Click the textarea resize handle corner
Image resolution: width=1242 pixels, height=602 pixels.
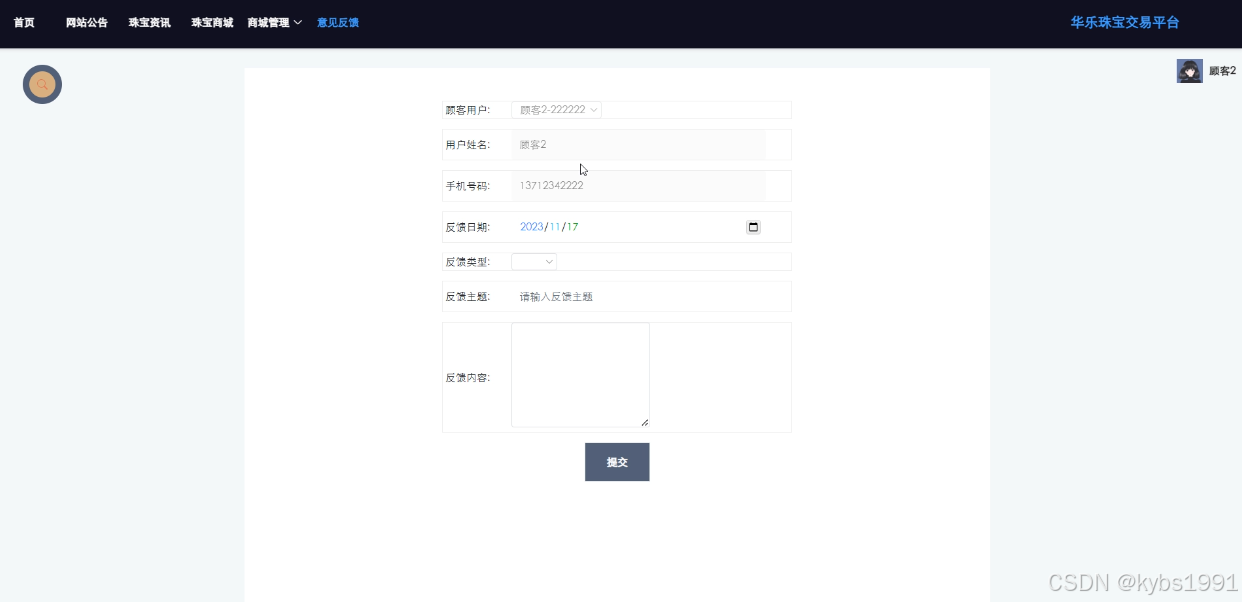point(644,422)
